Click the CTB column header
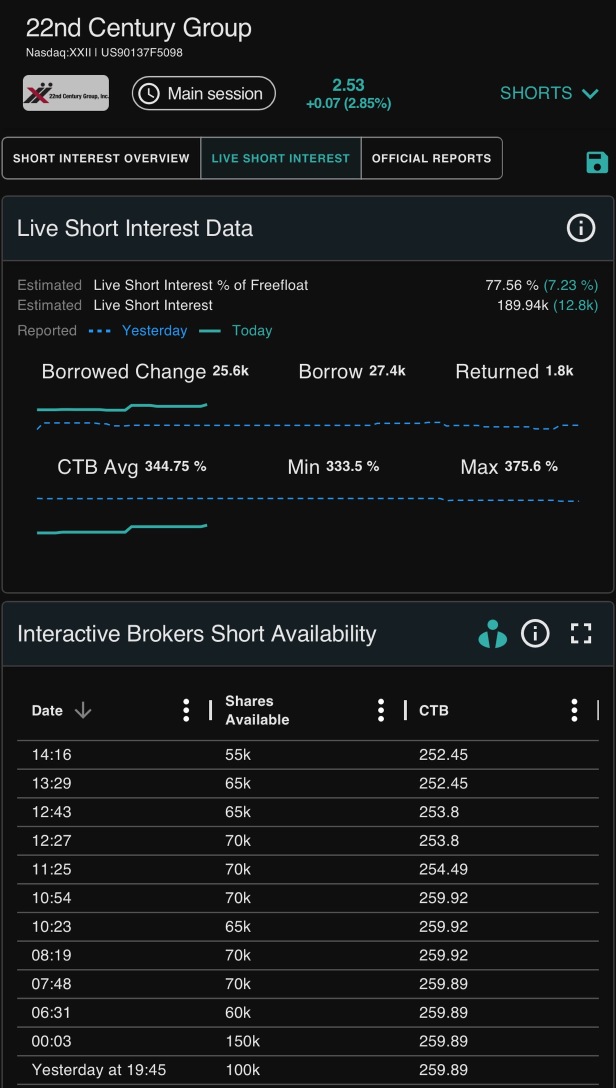 click(434, 711)
